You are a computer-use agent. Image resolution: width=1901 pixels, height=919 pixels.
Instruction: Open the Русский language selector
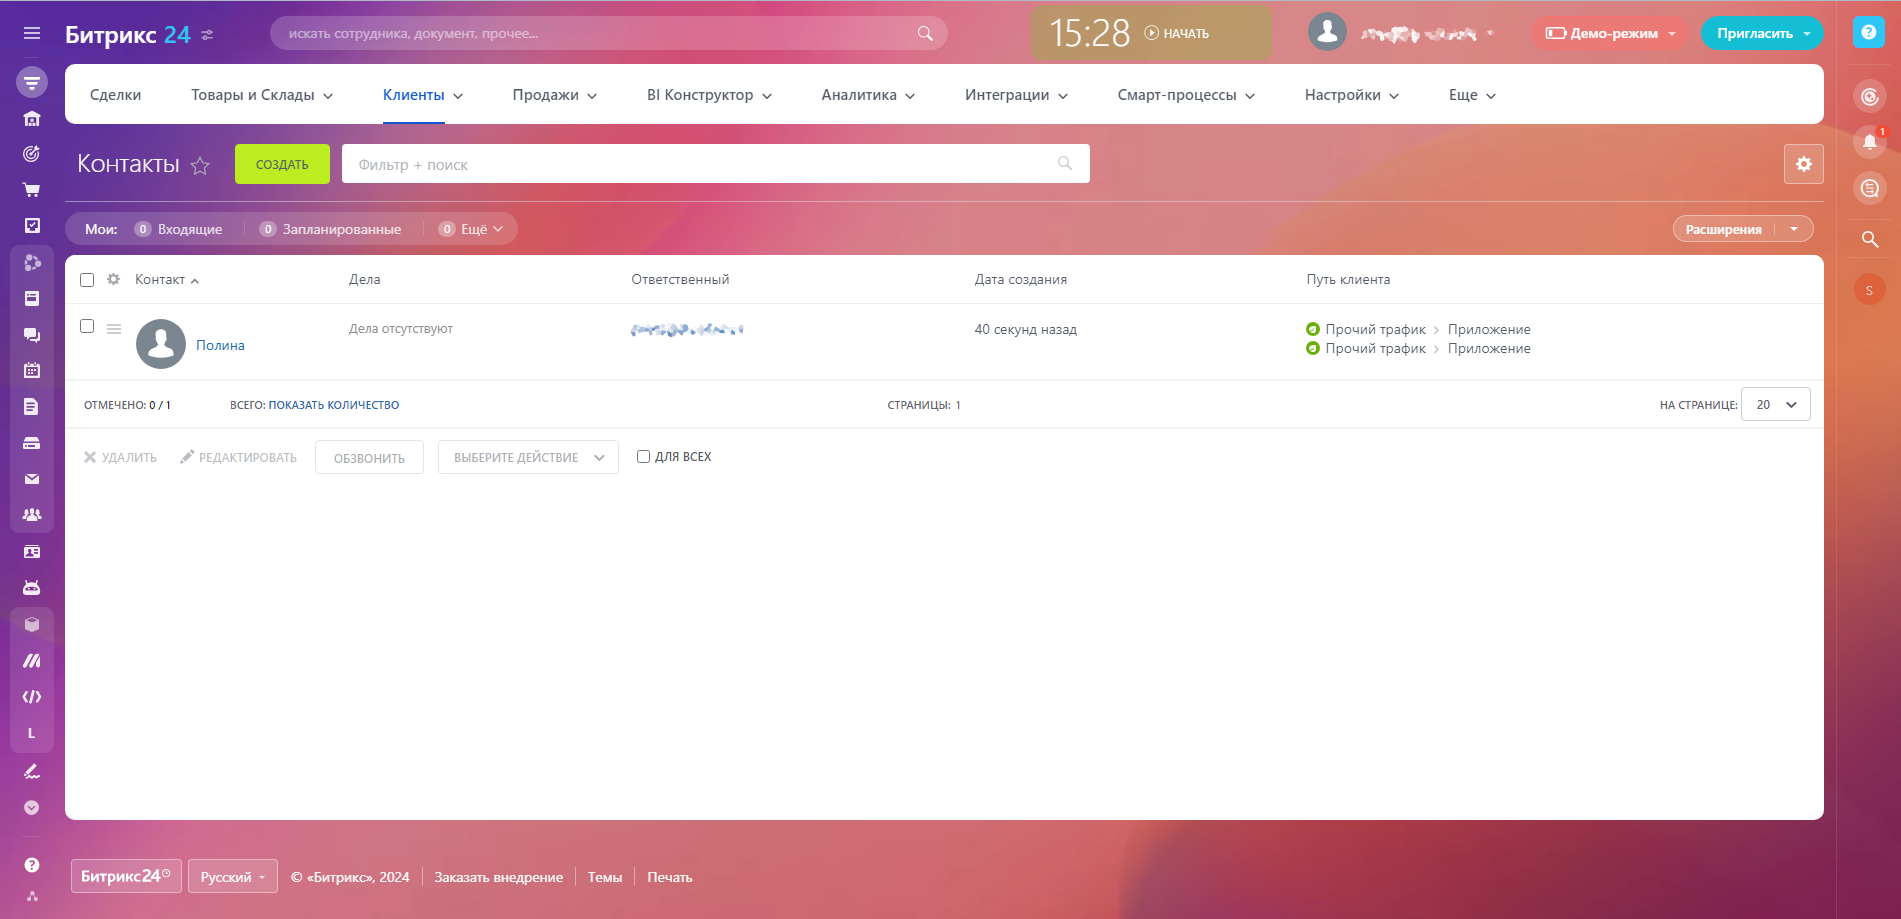pyautogui.click(x=232, y=877)
